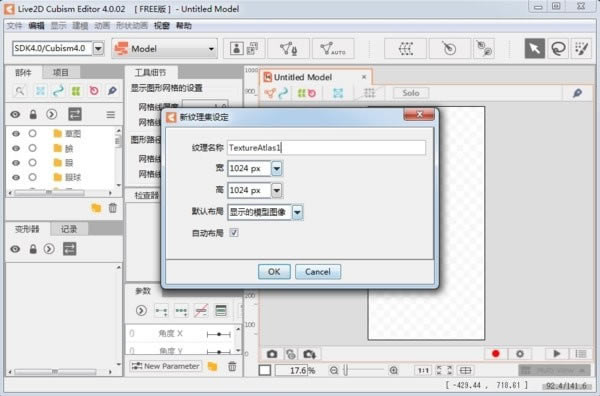Open the texture atlas editor icon
The width and height of the screenshot is (600, 396).
[x=253, y=49]
